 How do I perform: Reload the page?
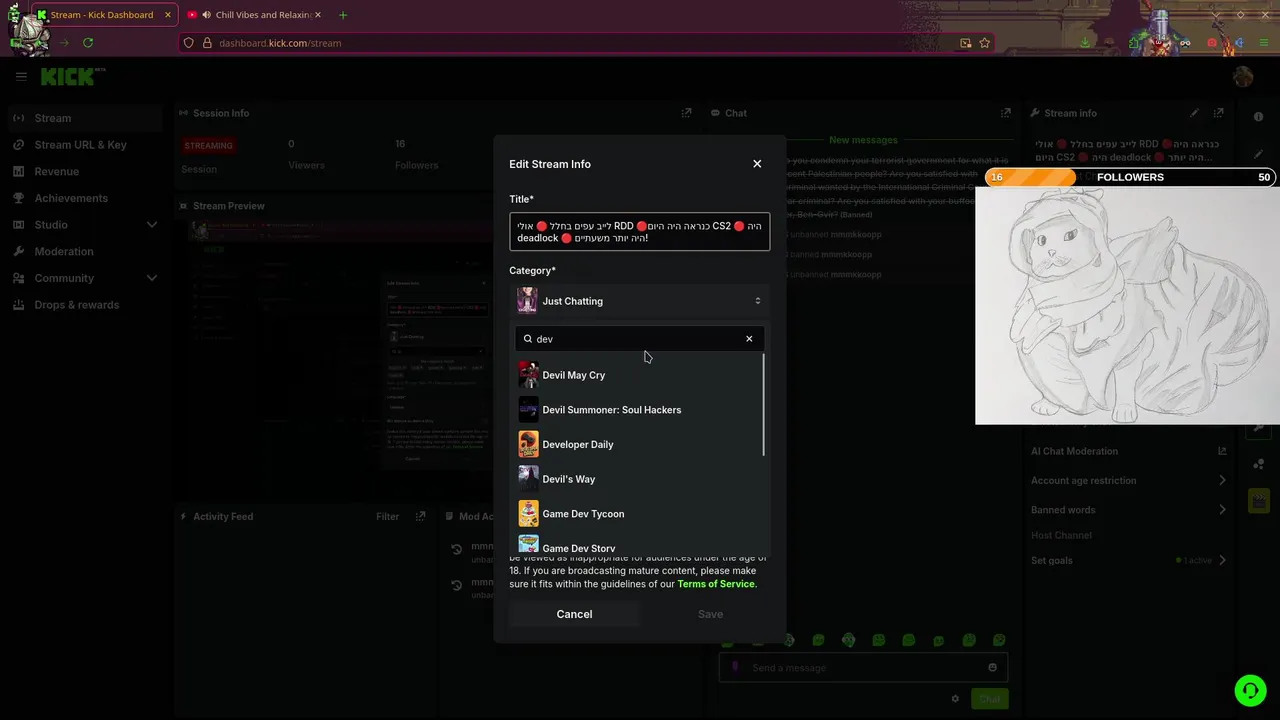(88, 43)
